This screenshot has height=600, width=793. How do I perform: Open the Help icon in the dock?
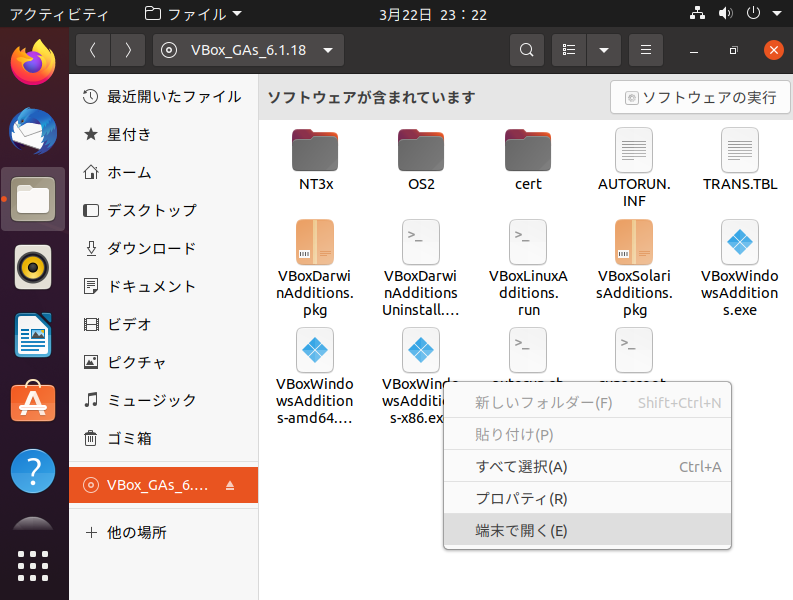[33, 471]
